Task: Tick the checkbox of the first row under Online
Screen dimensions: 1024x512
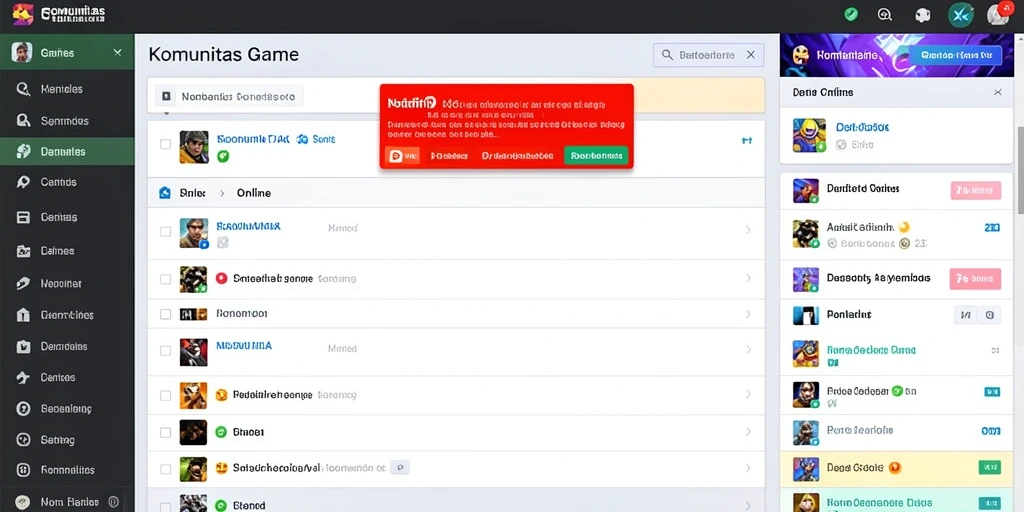Action: tap(166, 231)
